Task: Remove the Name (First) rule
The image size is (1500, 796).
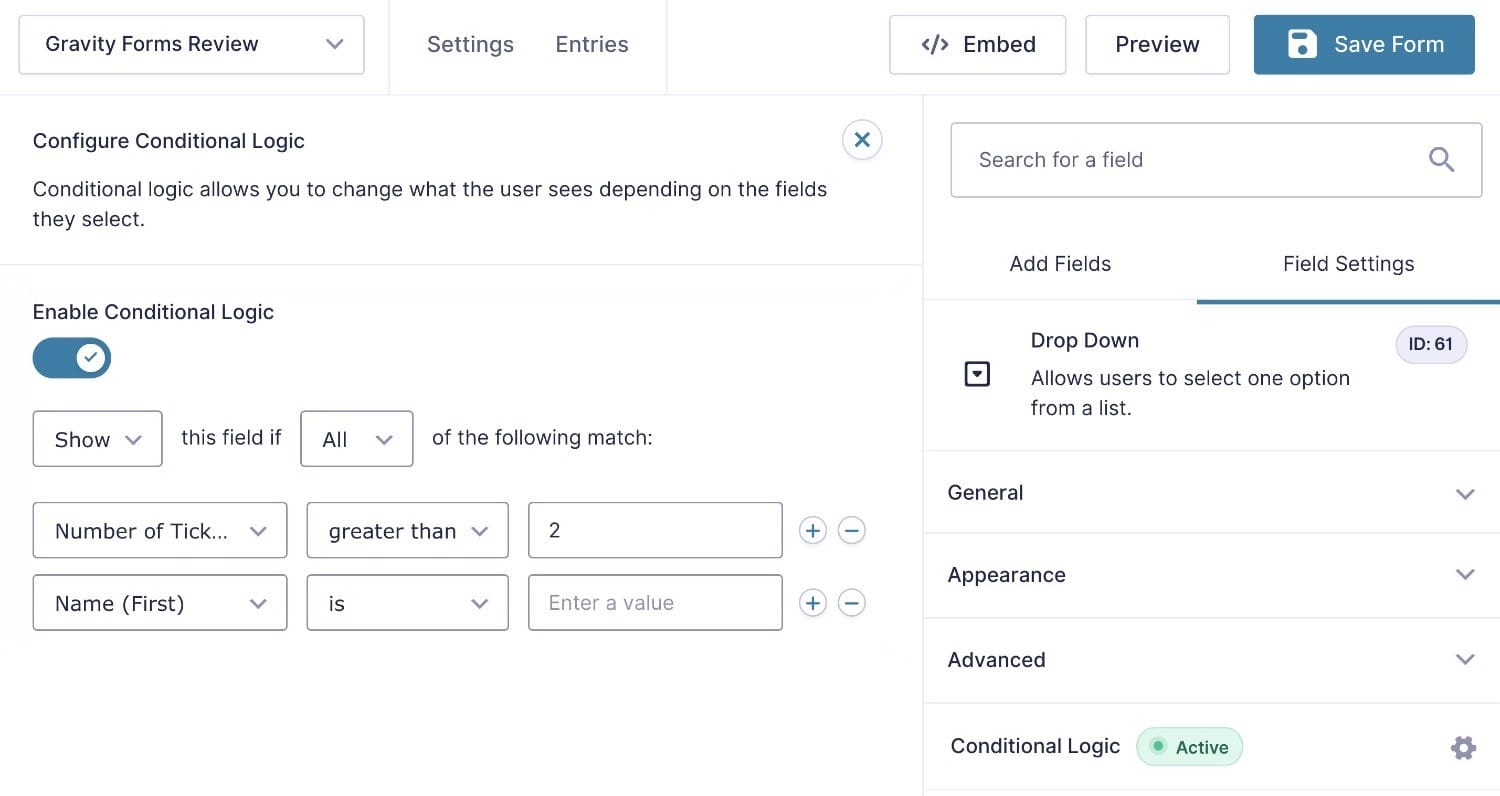Action: click(x=851, y=603)
